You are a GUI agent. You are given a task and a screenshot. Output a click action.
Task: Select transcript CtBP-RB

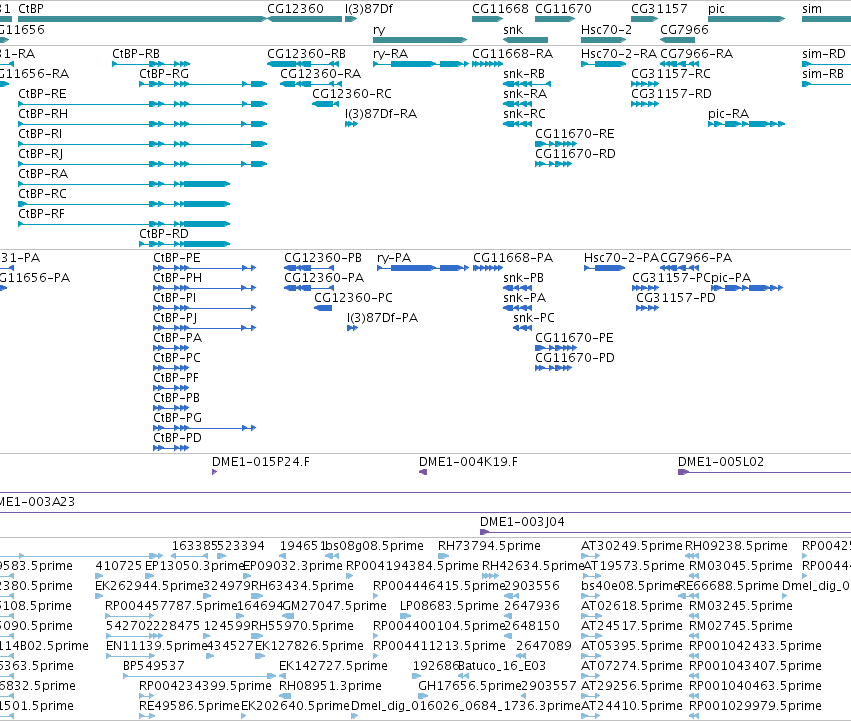pos(151,64)
